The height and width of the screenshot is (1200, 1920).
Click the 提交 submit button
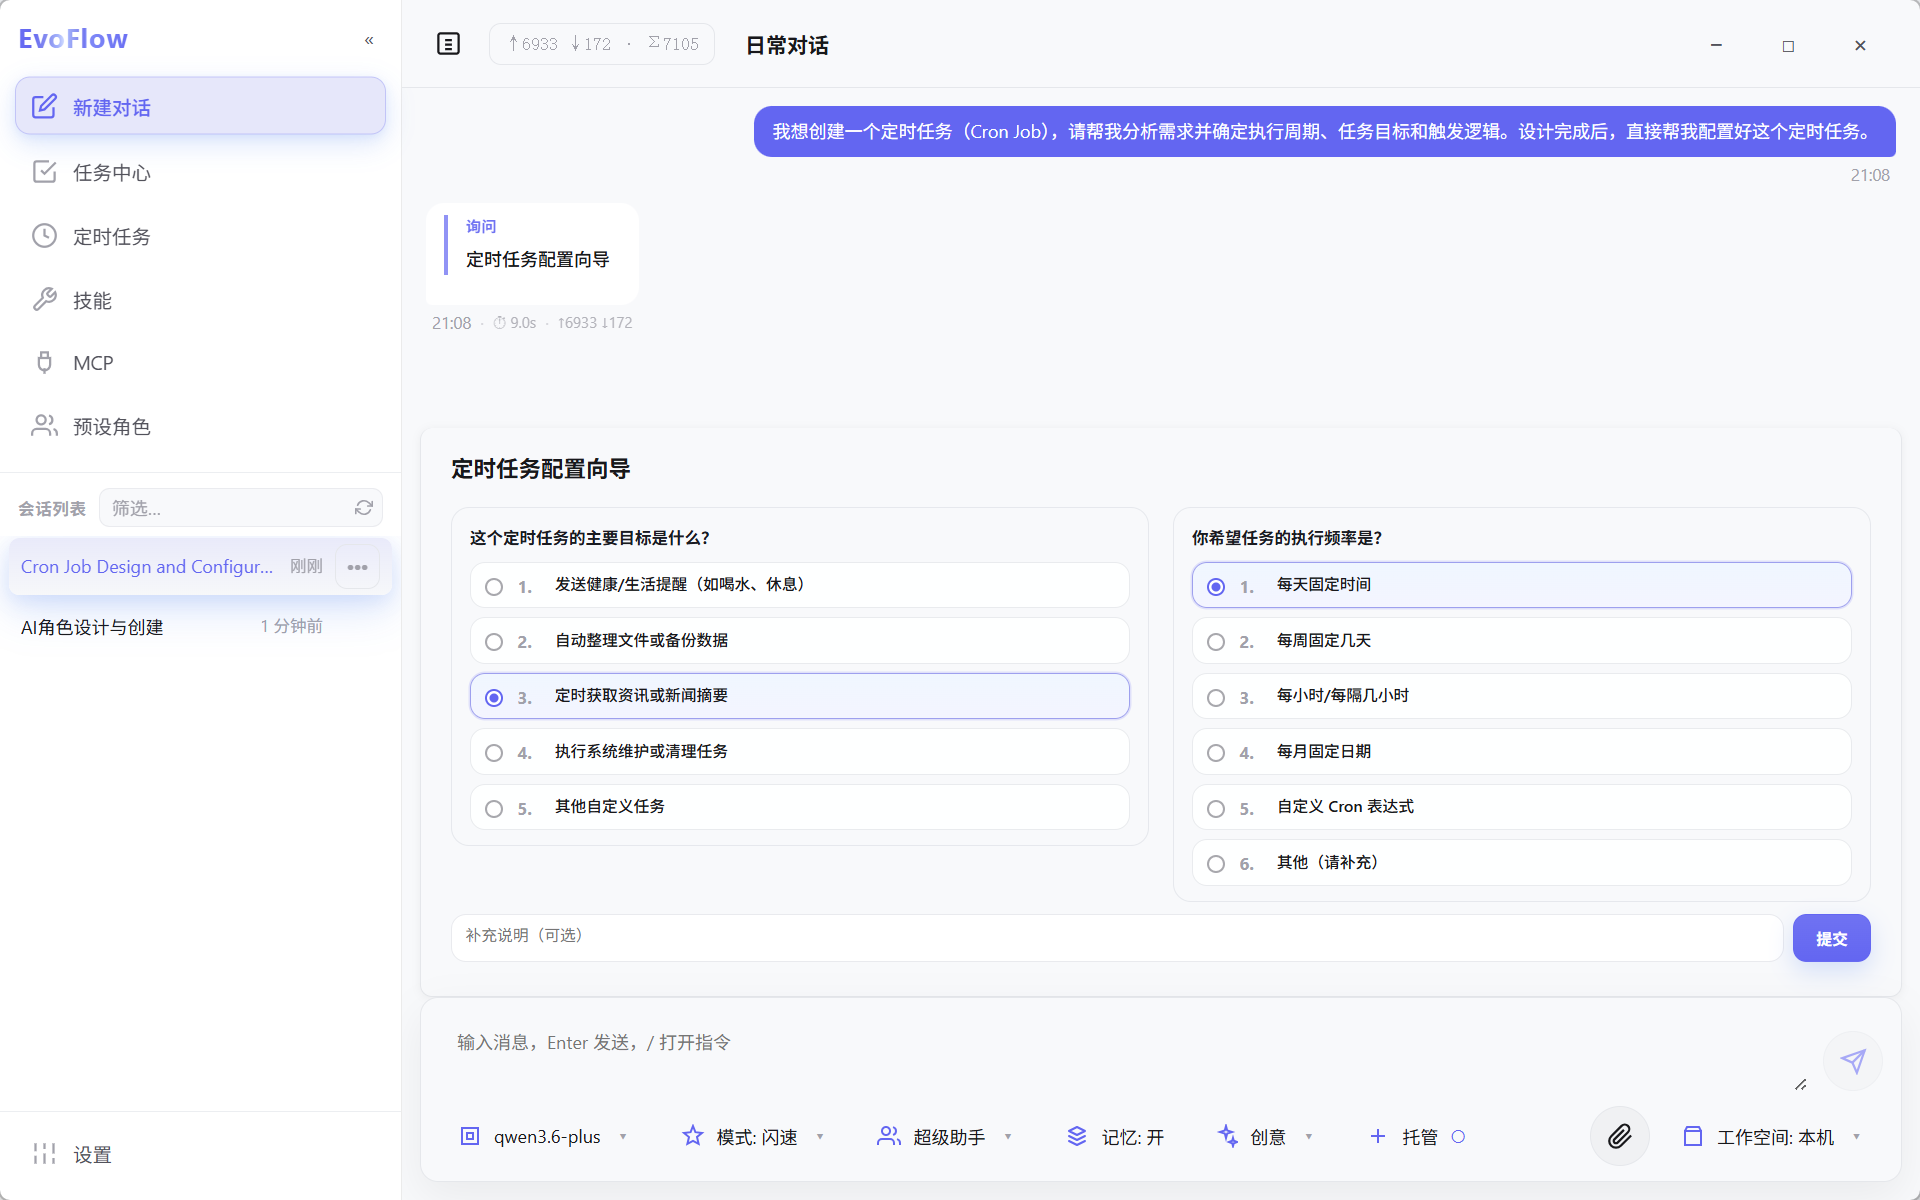[1831, 938]
